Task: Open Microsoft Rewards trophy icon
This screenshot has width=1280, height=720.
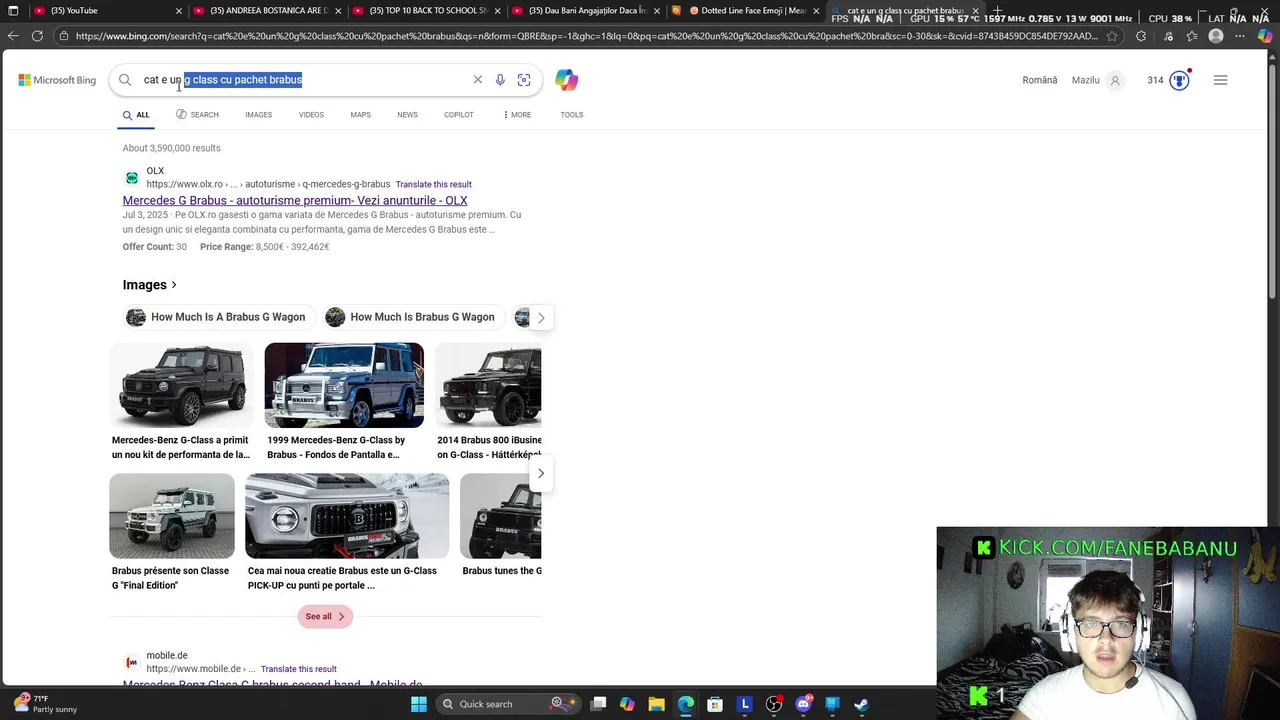Action: [x=1180, y=80]
